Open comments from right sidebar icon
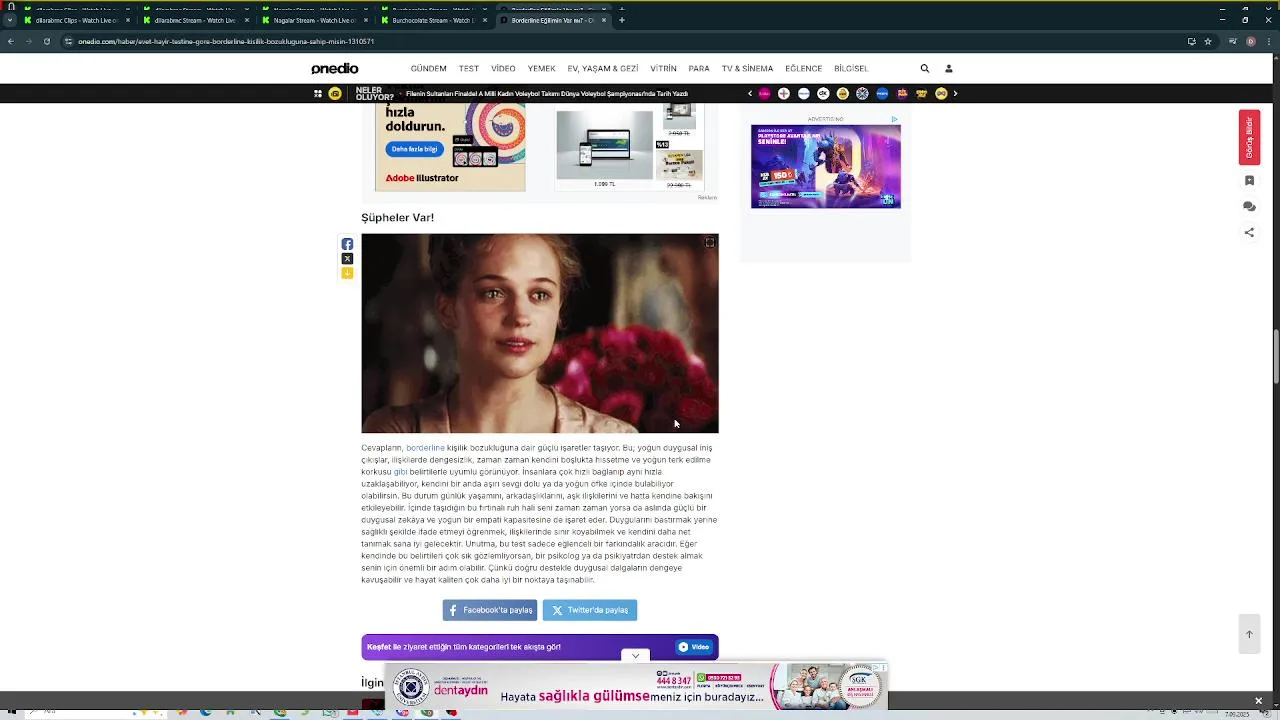1280x720 pixels. click(x=1249, y=206)
